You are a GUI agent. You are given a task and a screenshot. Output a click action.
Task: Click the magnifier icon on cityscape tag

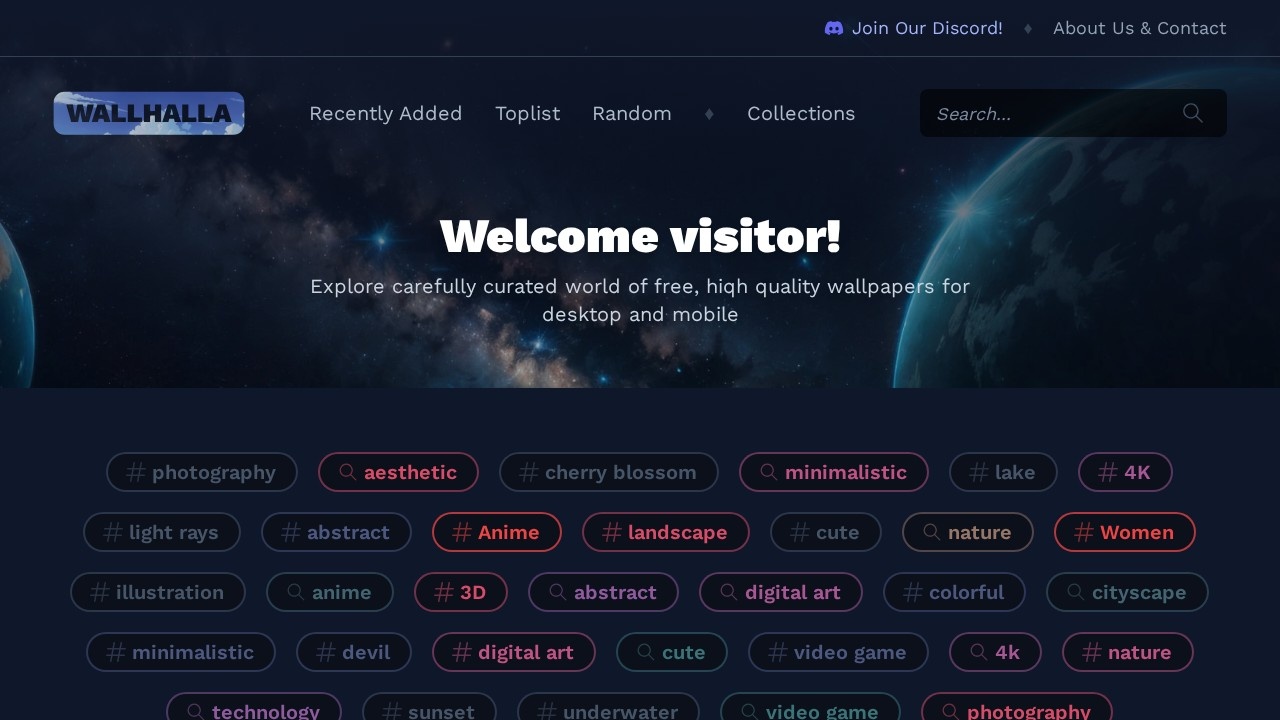(x=1076, y=592)
